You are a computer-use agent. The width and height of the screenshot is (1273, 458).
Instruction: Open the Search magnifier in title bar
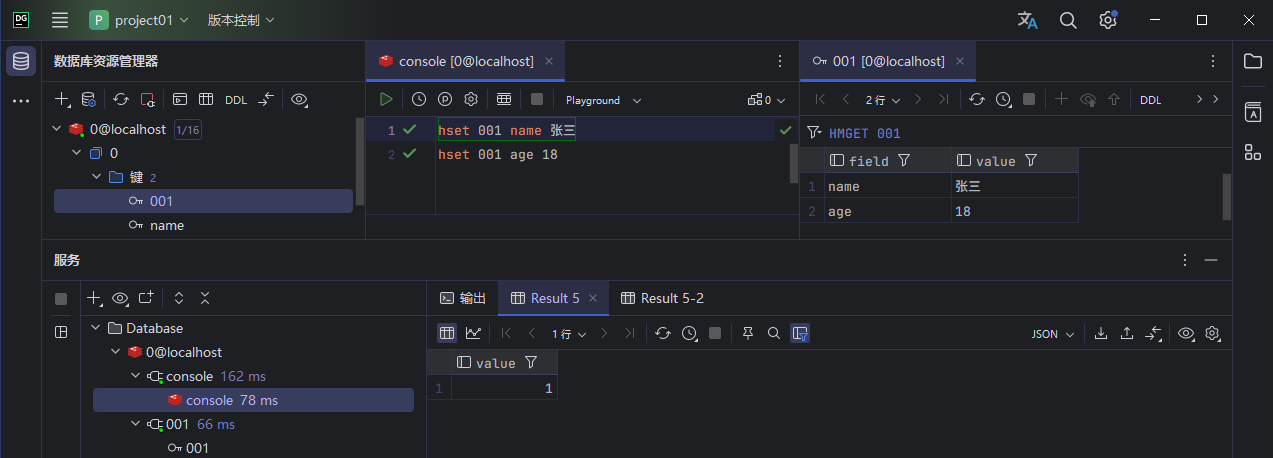tap(1068, 20)
